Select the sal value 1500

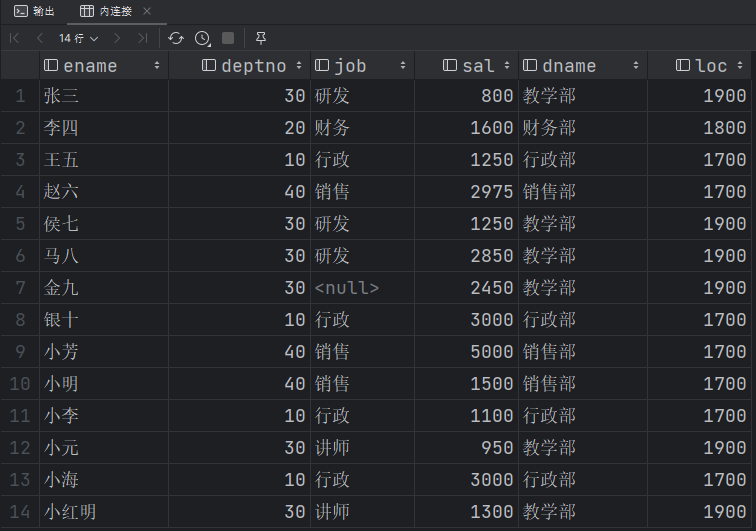(x=466, y=383)
